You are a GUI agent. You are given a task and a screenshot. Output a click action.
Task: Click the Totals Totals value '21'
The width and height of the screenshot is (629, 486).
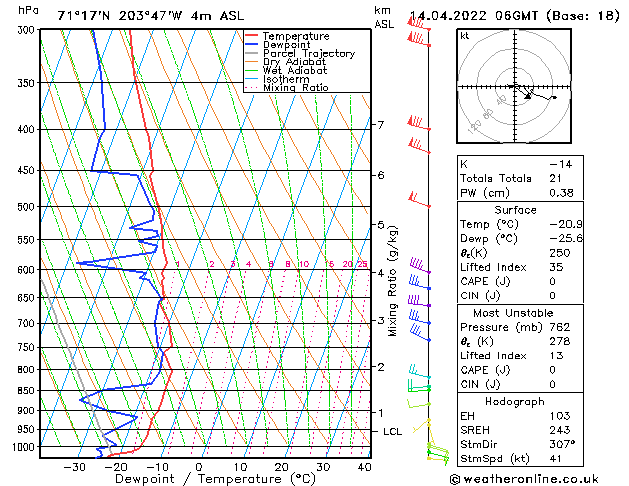coord(556,178)
